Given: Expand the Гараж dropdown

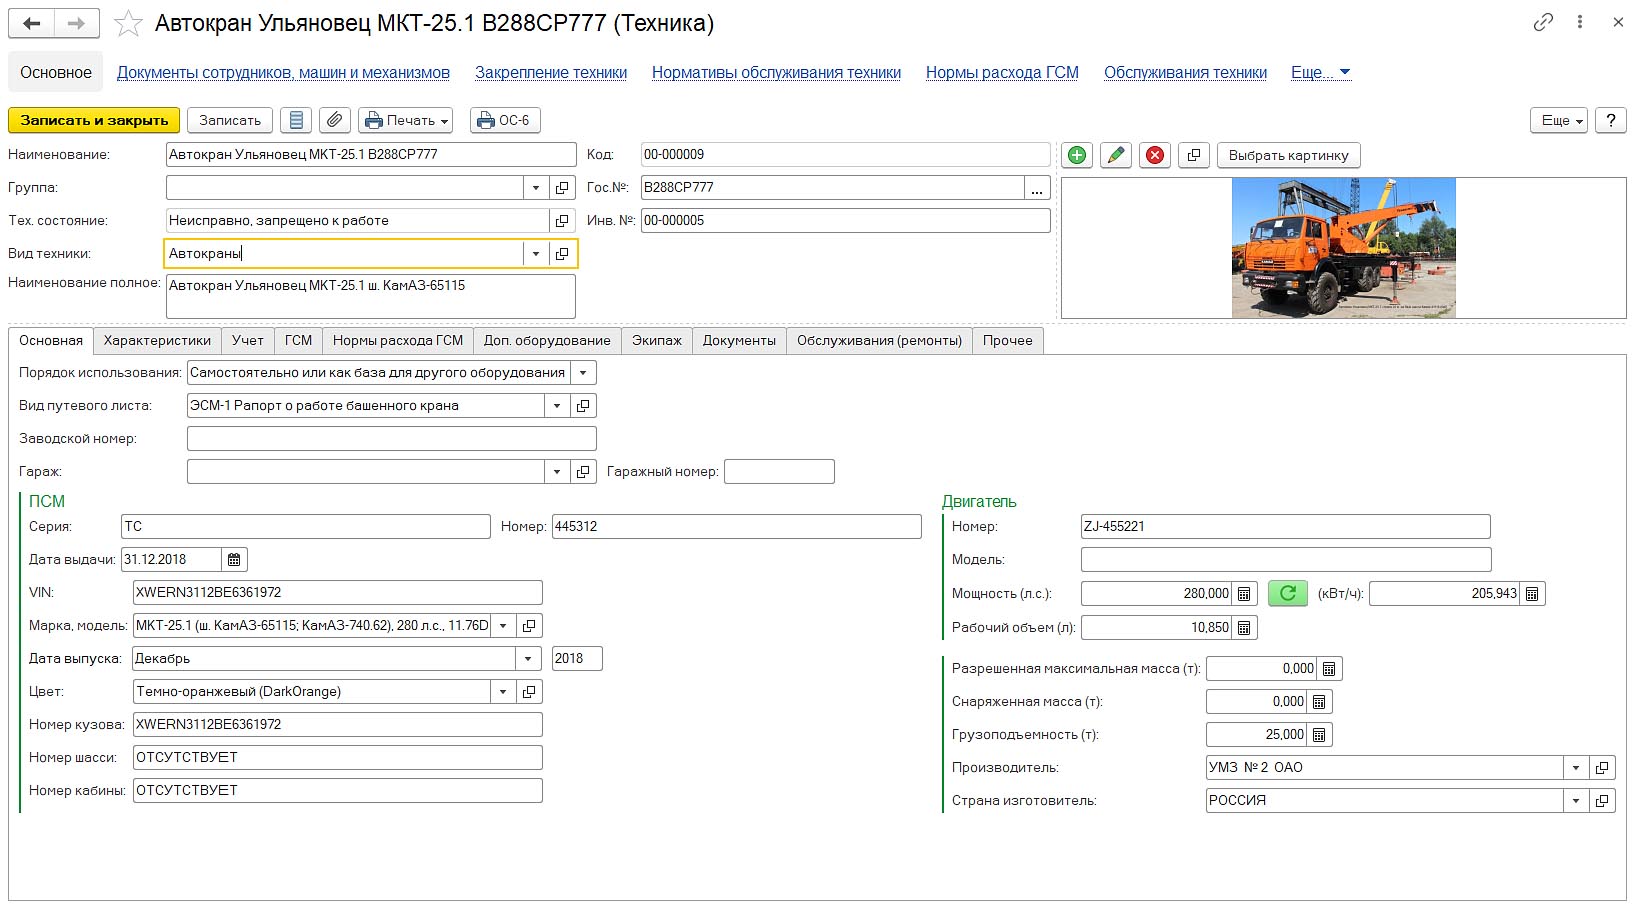Looking at the screenshot, I should [x=557, y=472].
